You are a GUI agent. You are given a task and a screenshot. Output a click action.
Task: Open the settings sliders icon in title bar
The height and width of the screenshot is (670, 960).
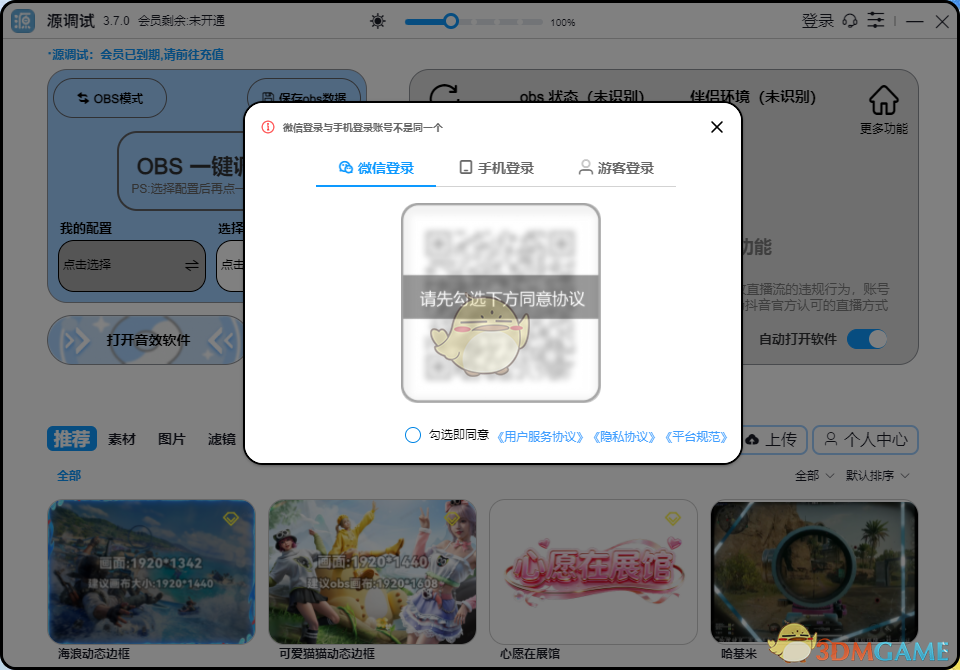876,20
